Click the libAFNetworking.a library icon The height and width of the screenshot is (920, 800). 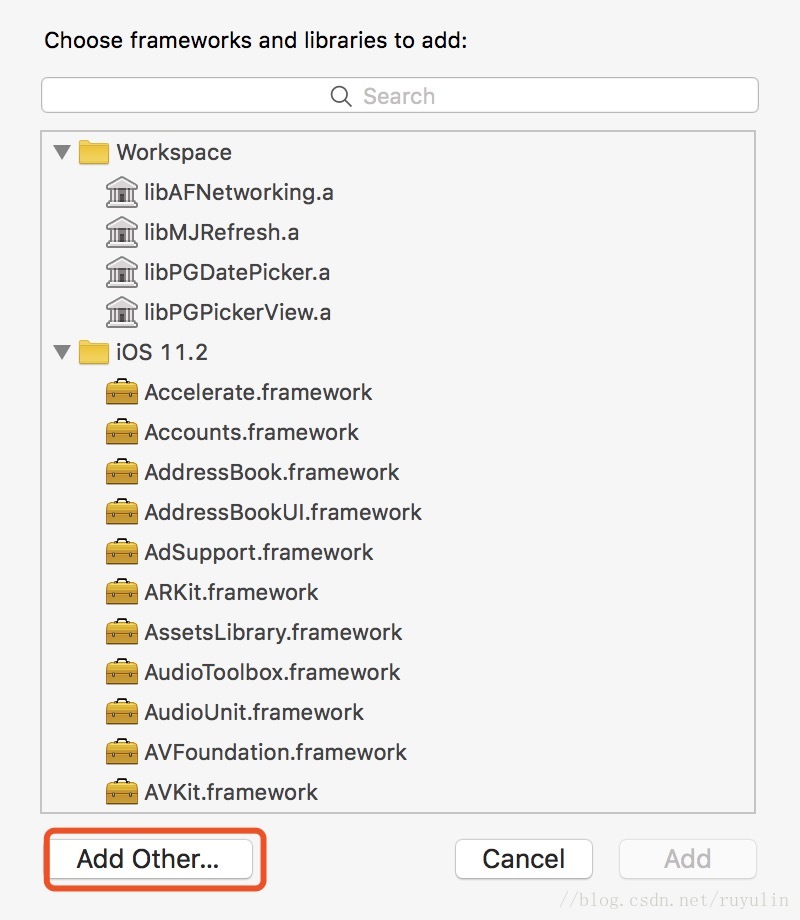121,192
